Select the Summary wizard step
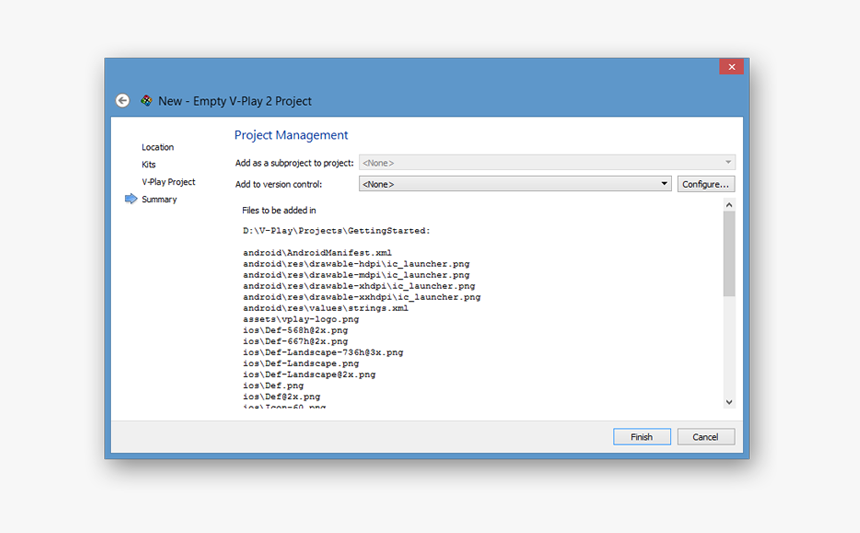 [x=159, y=199]
